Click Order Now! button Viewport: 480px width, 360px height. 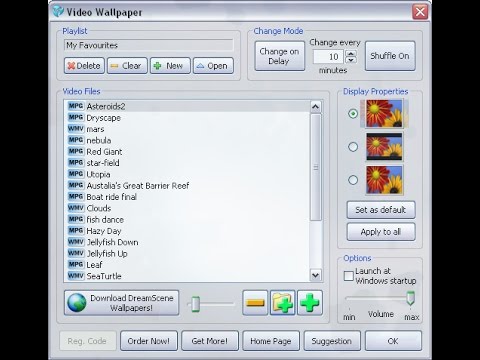click(149, 341)
